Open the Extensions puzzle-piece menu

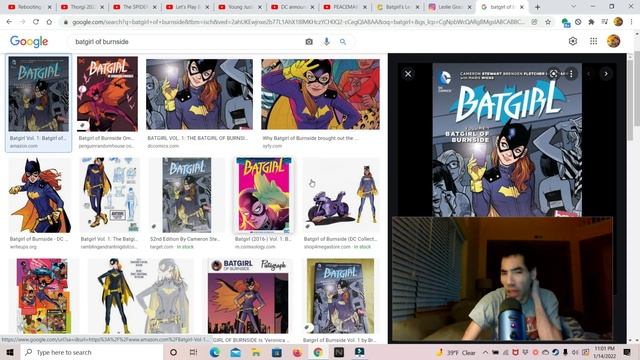click(x=591, y=22)
